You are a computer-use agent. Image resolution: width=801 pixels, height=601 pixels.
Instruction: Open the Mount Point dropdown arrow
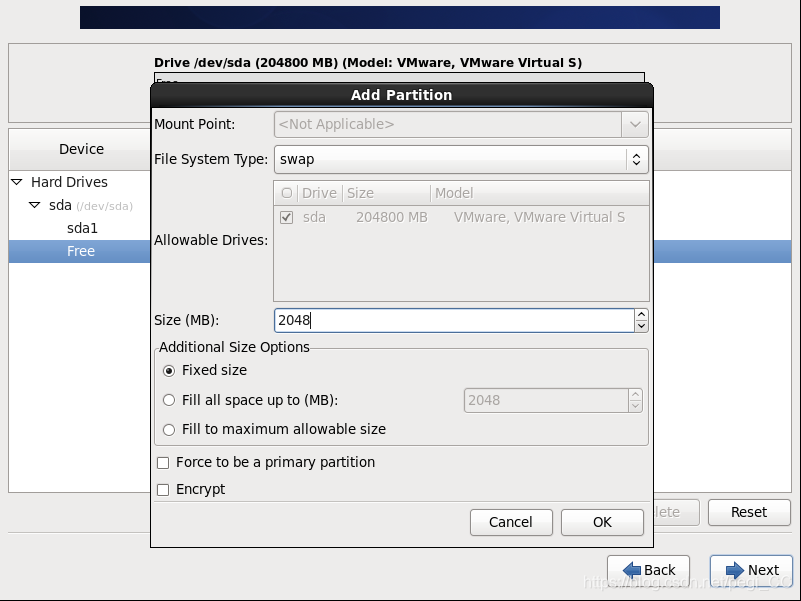[635, 124]
